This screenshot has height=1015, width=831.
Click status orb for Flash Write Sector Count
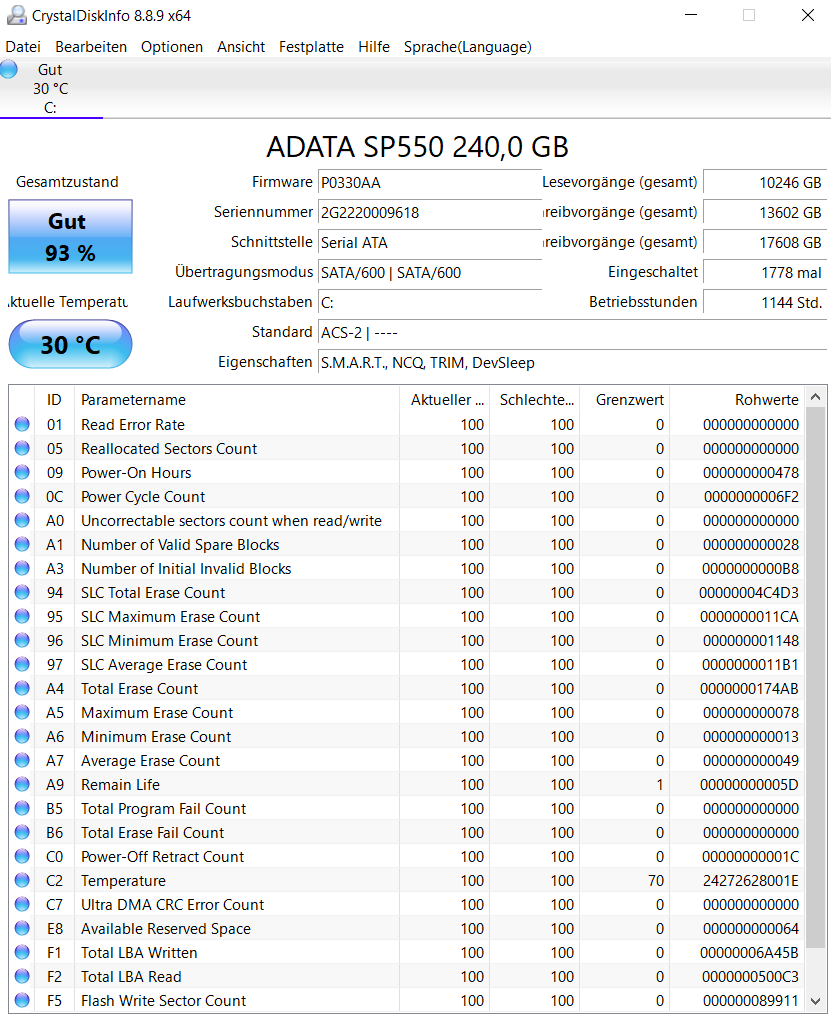click(x=22, y=999)
